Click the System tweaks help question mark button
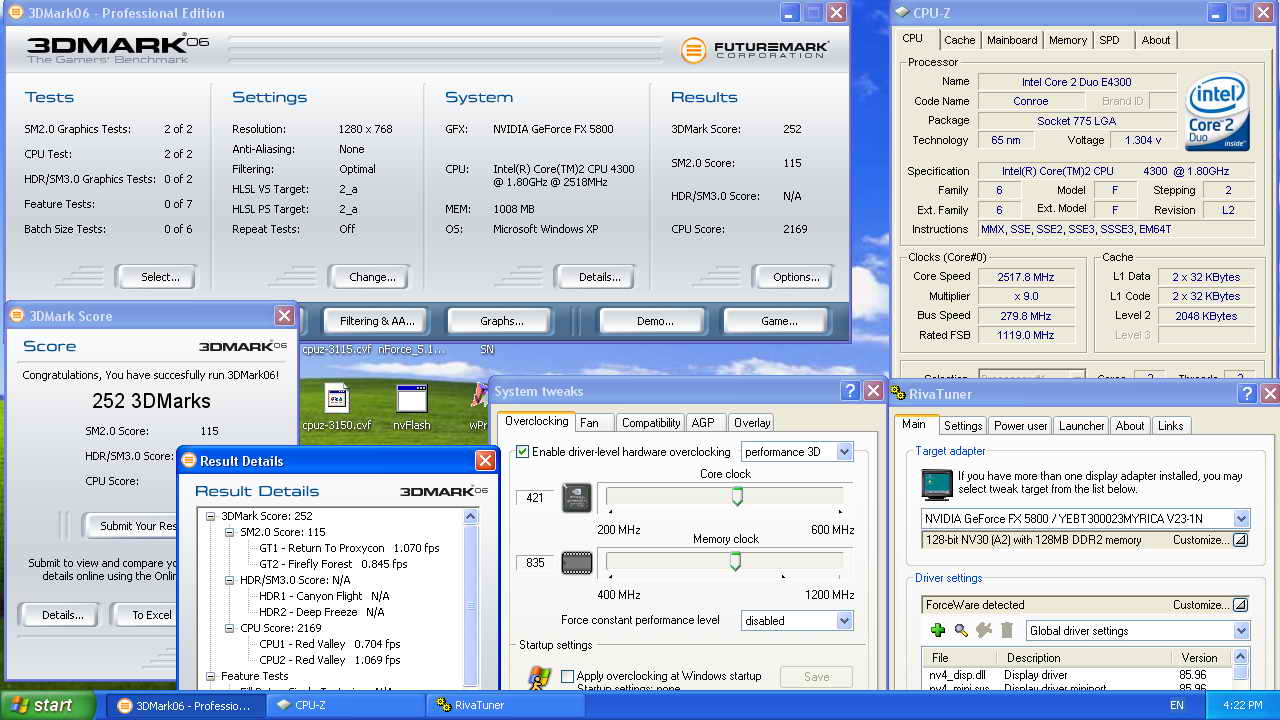1280x720 pixels. [850, 391]
